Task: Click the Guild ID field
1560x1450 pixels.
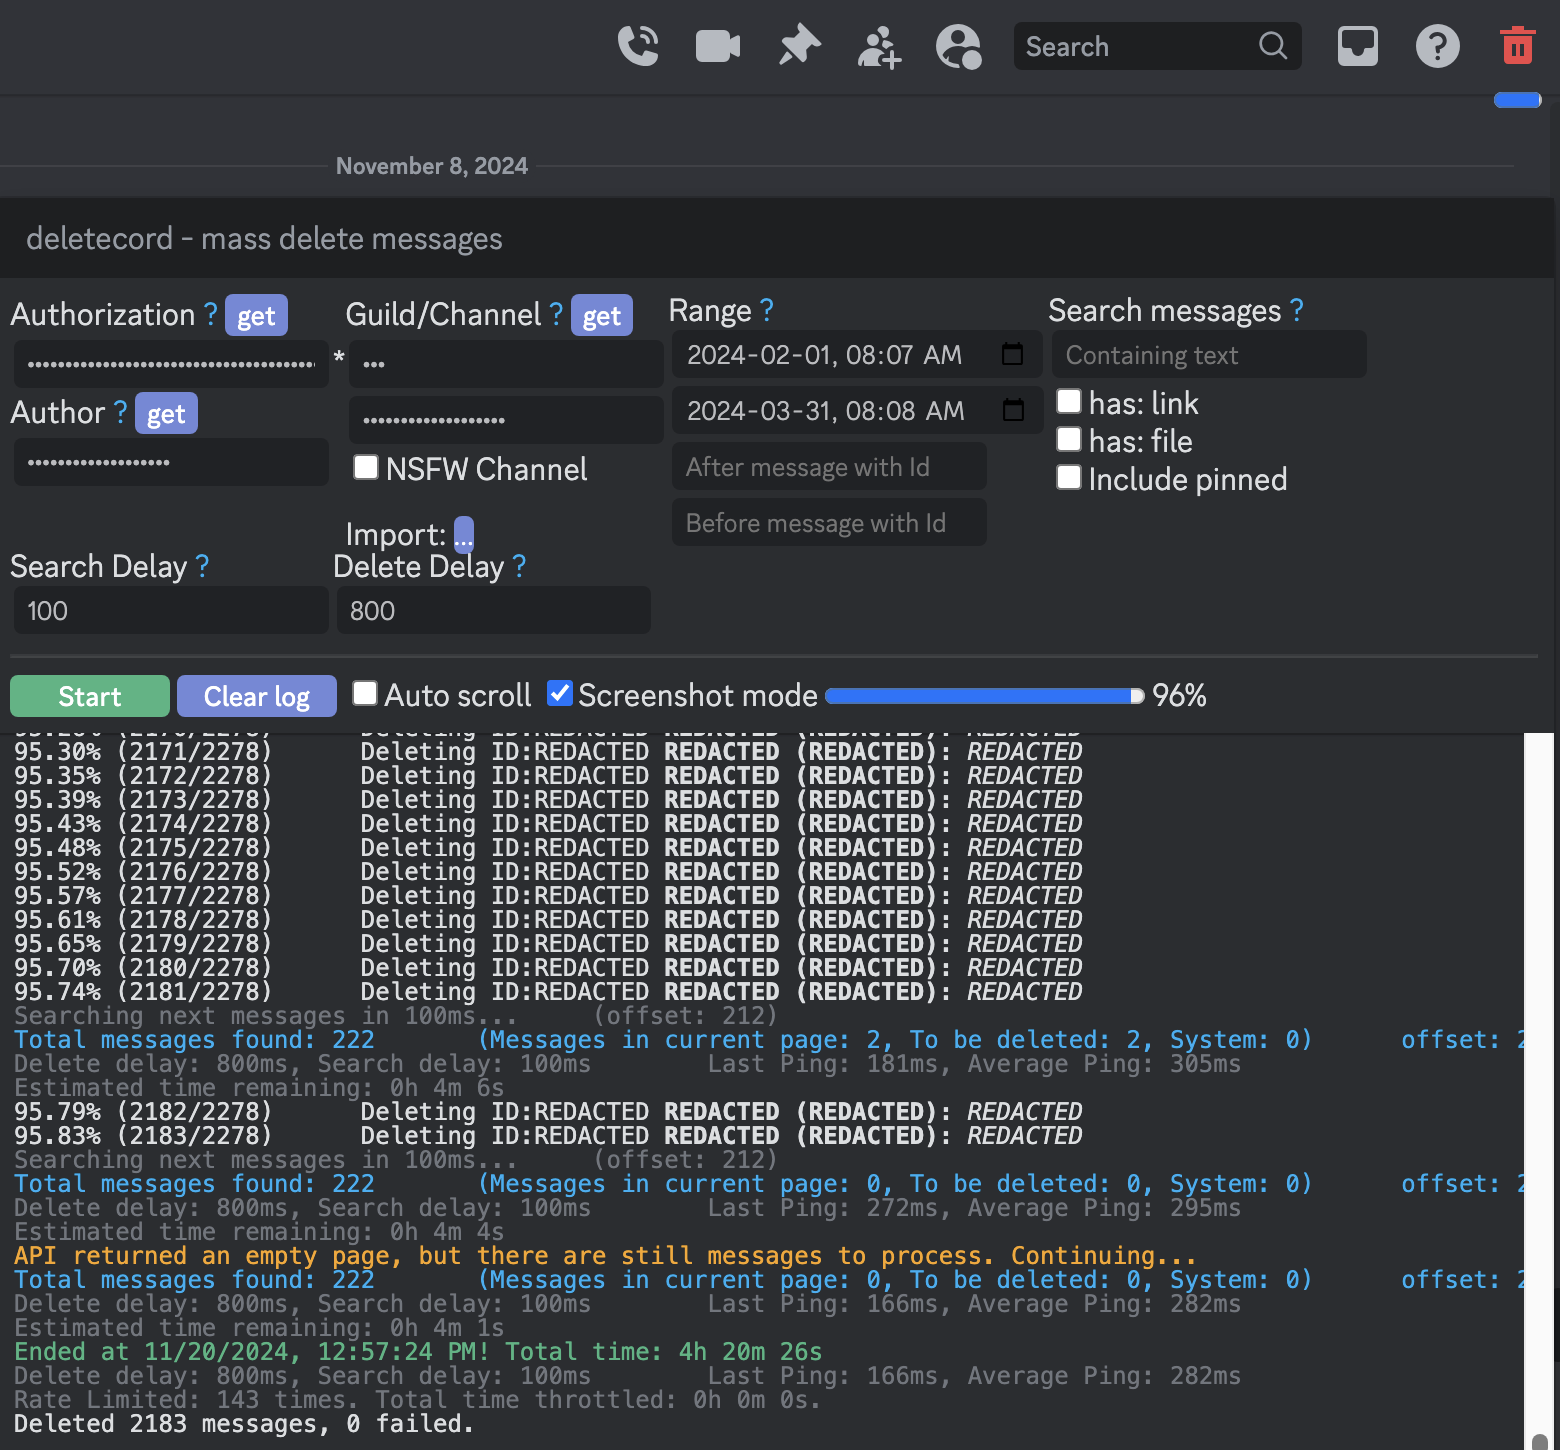Action: click(x=506, y=364)
